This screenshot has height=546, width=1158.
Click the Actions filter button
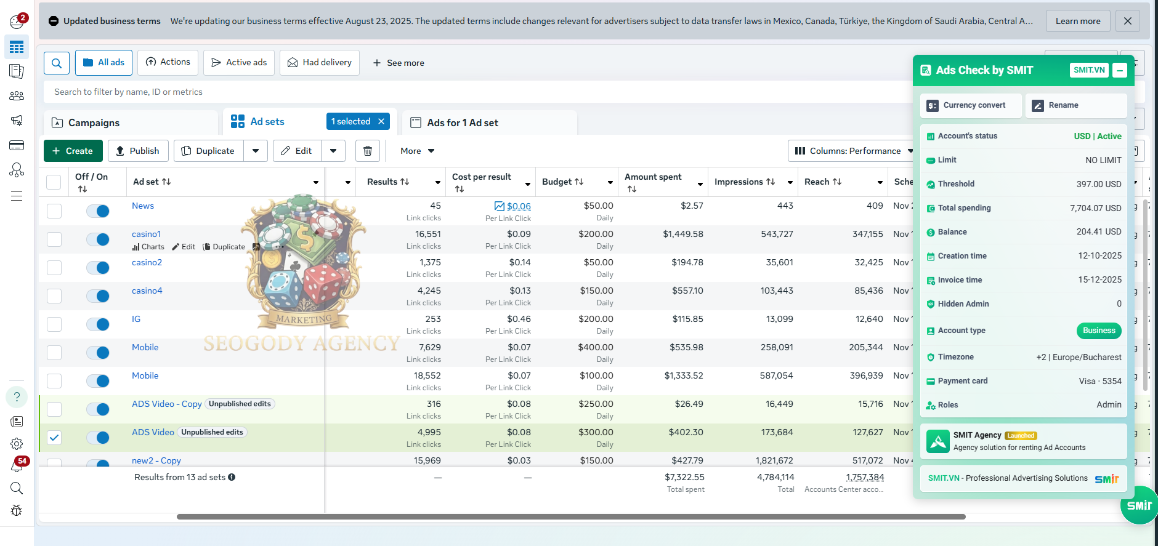click(x=168, y=63)
